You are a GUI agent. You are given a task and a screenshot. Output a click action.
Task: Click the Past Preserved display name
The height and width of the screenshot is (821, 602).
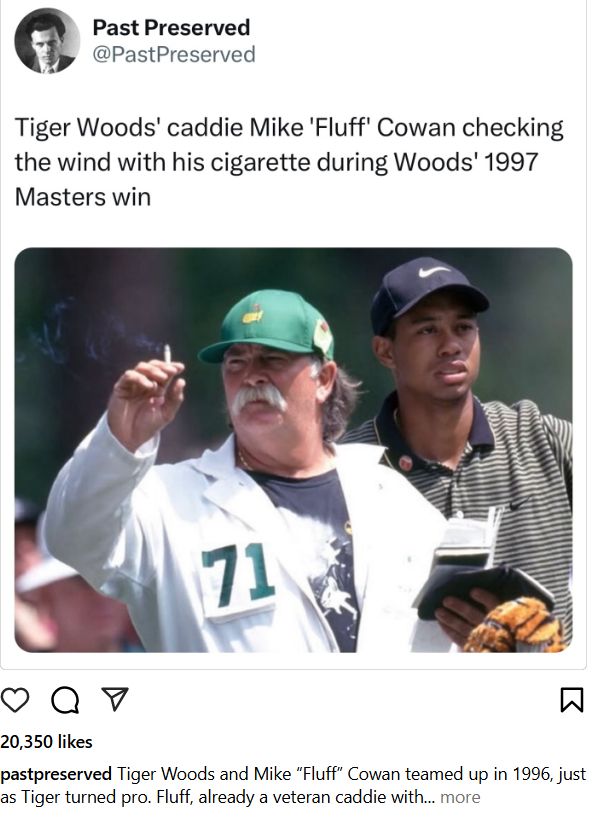[x=171, y=27]
